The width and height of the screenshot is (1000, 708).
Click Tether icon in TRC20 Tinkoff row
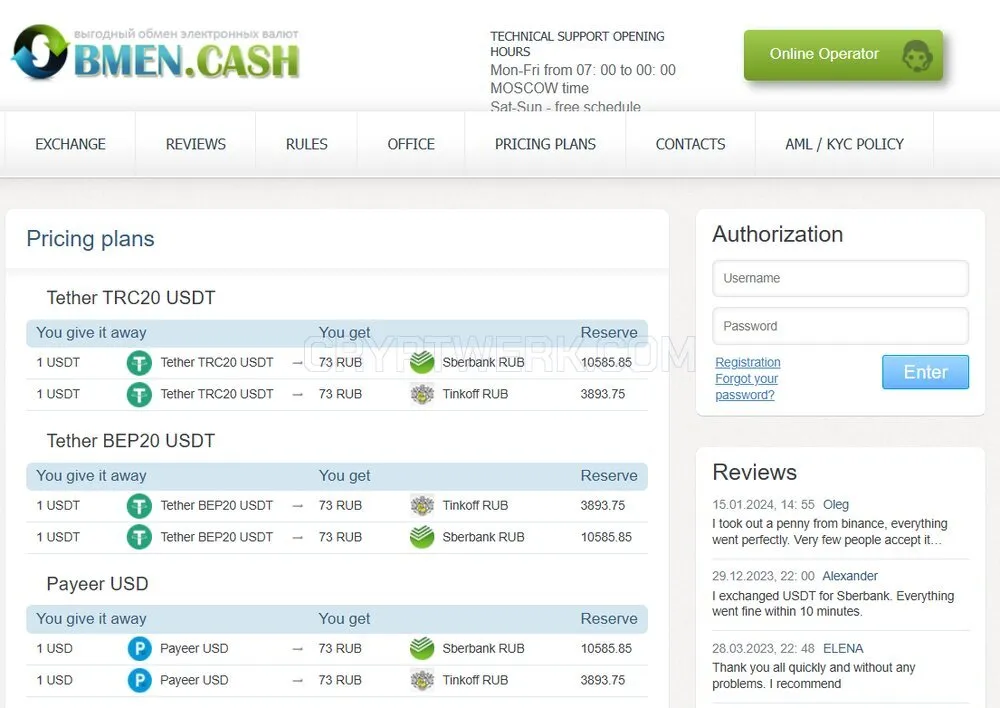(x=139, y=395)
